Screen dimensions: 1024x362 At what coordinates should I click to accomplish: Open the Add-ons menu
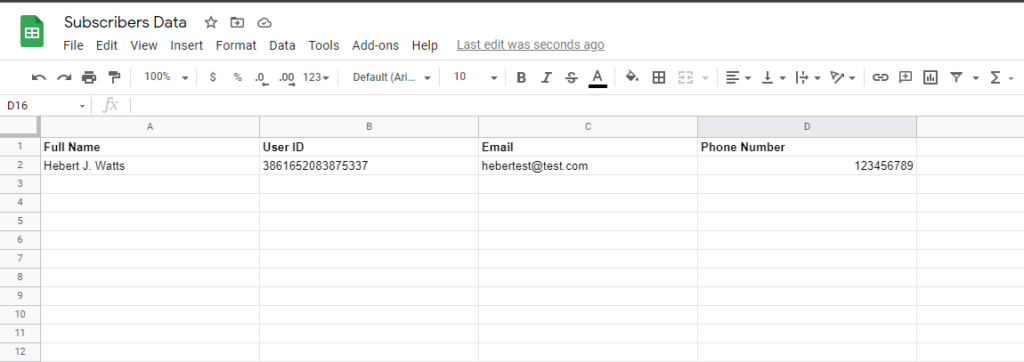click(x=376, y=45)
